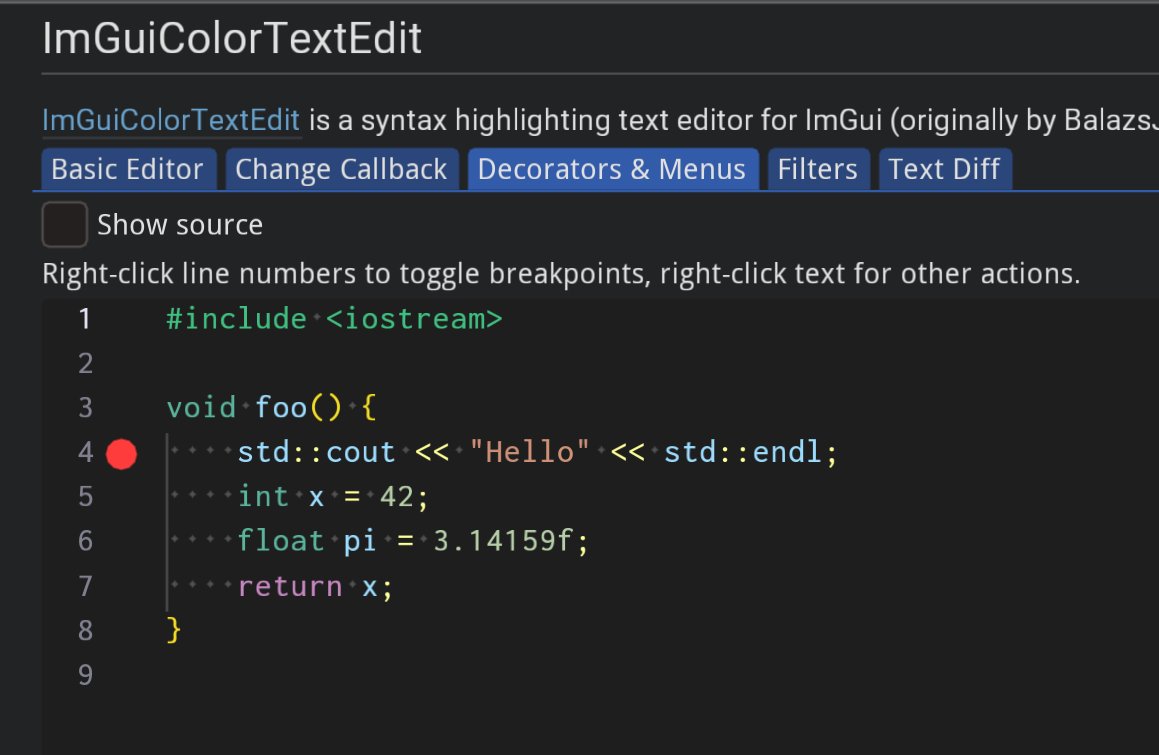Click the Show source label

pyautogui.click(x=180, y=225)
